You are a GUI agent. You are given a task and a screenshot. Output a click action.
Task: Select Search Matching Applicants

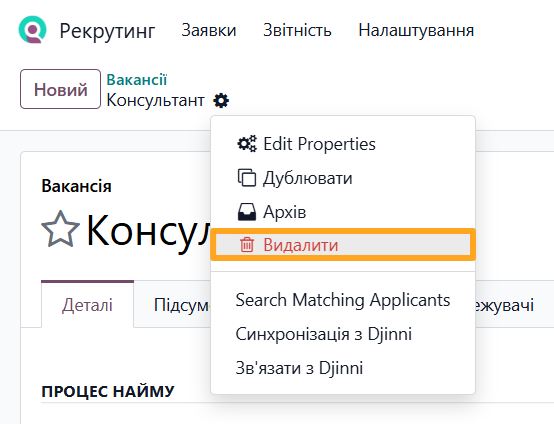(x=343, y=300)
